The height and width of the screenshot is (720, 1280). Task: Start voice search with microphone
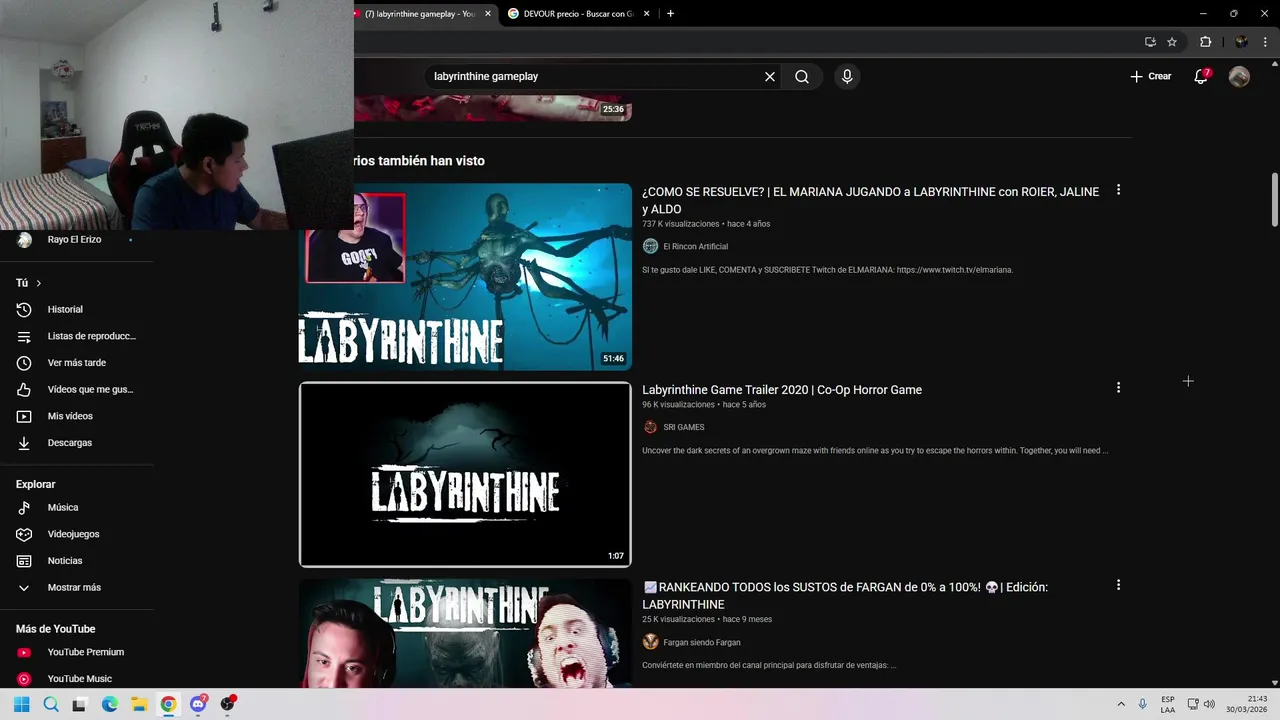(847, 77)
